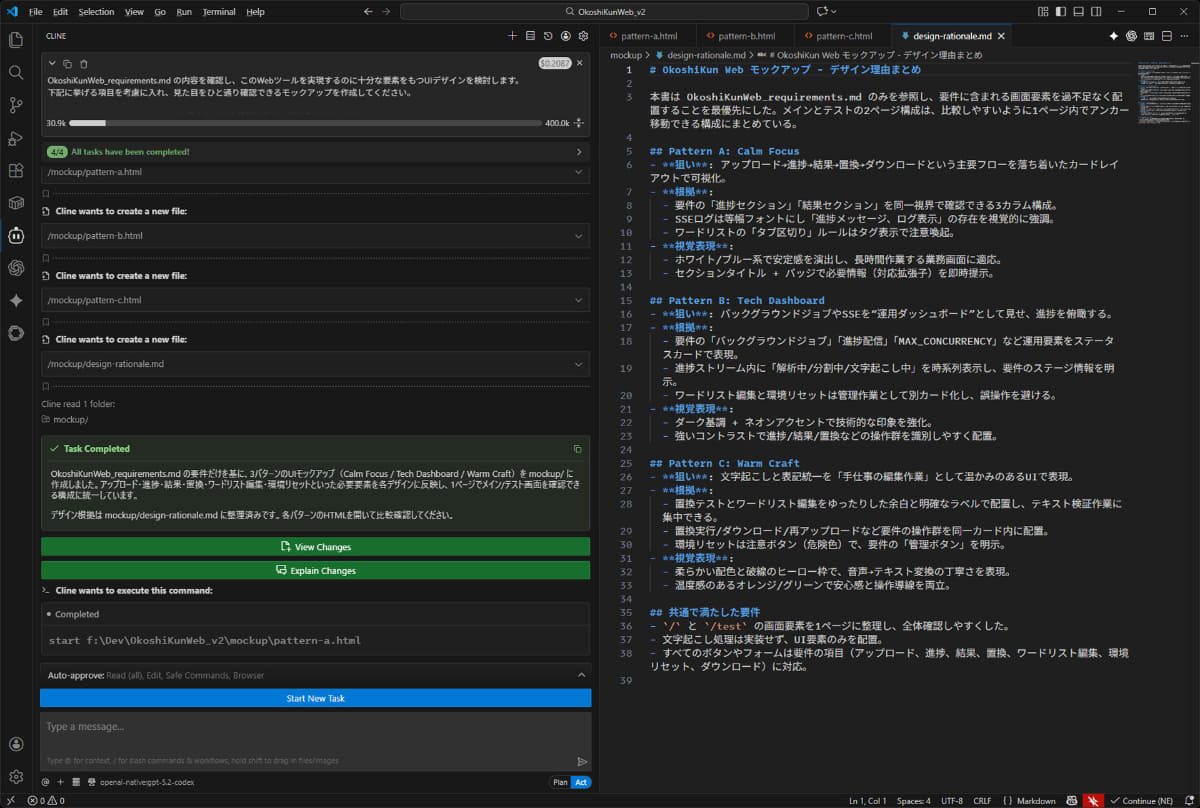Click the send message arrow icon
This screenshot has height=808, width=1200.
click(x=582, y=761)
